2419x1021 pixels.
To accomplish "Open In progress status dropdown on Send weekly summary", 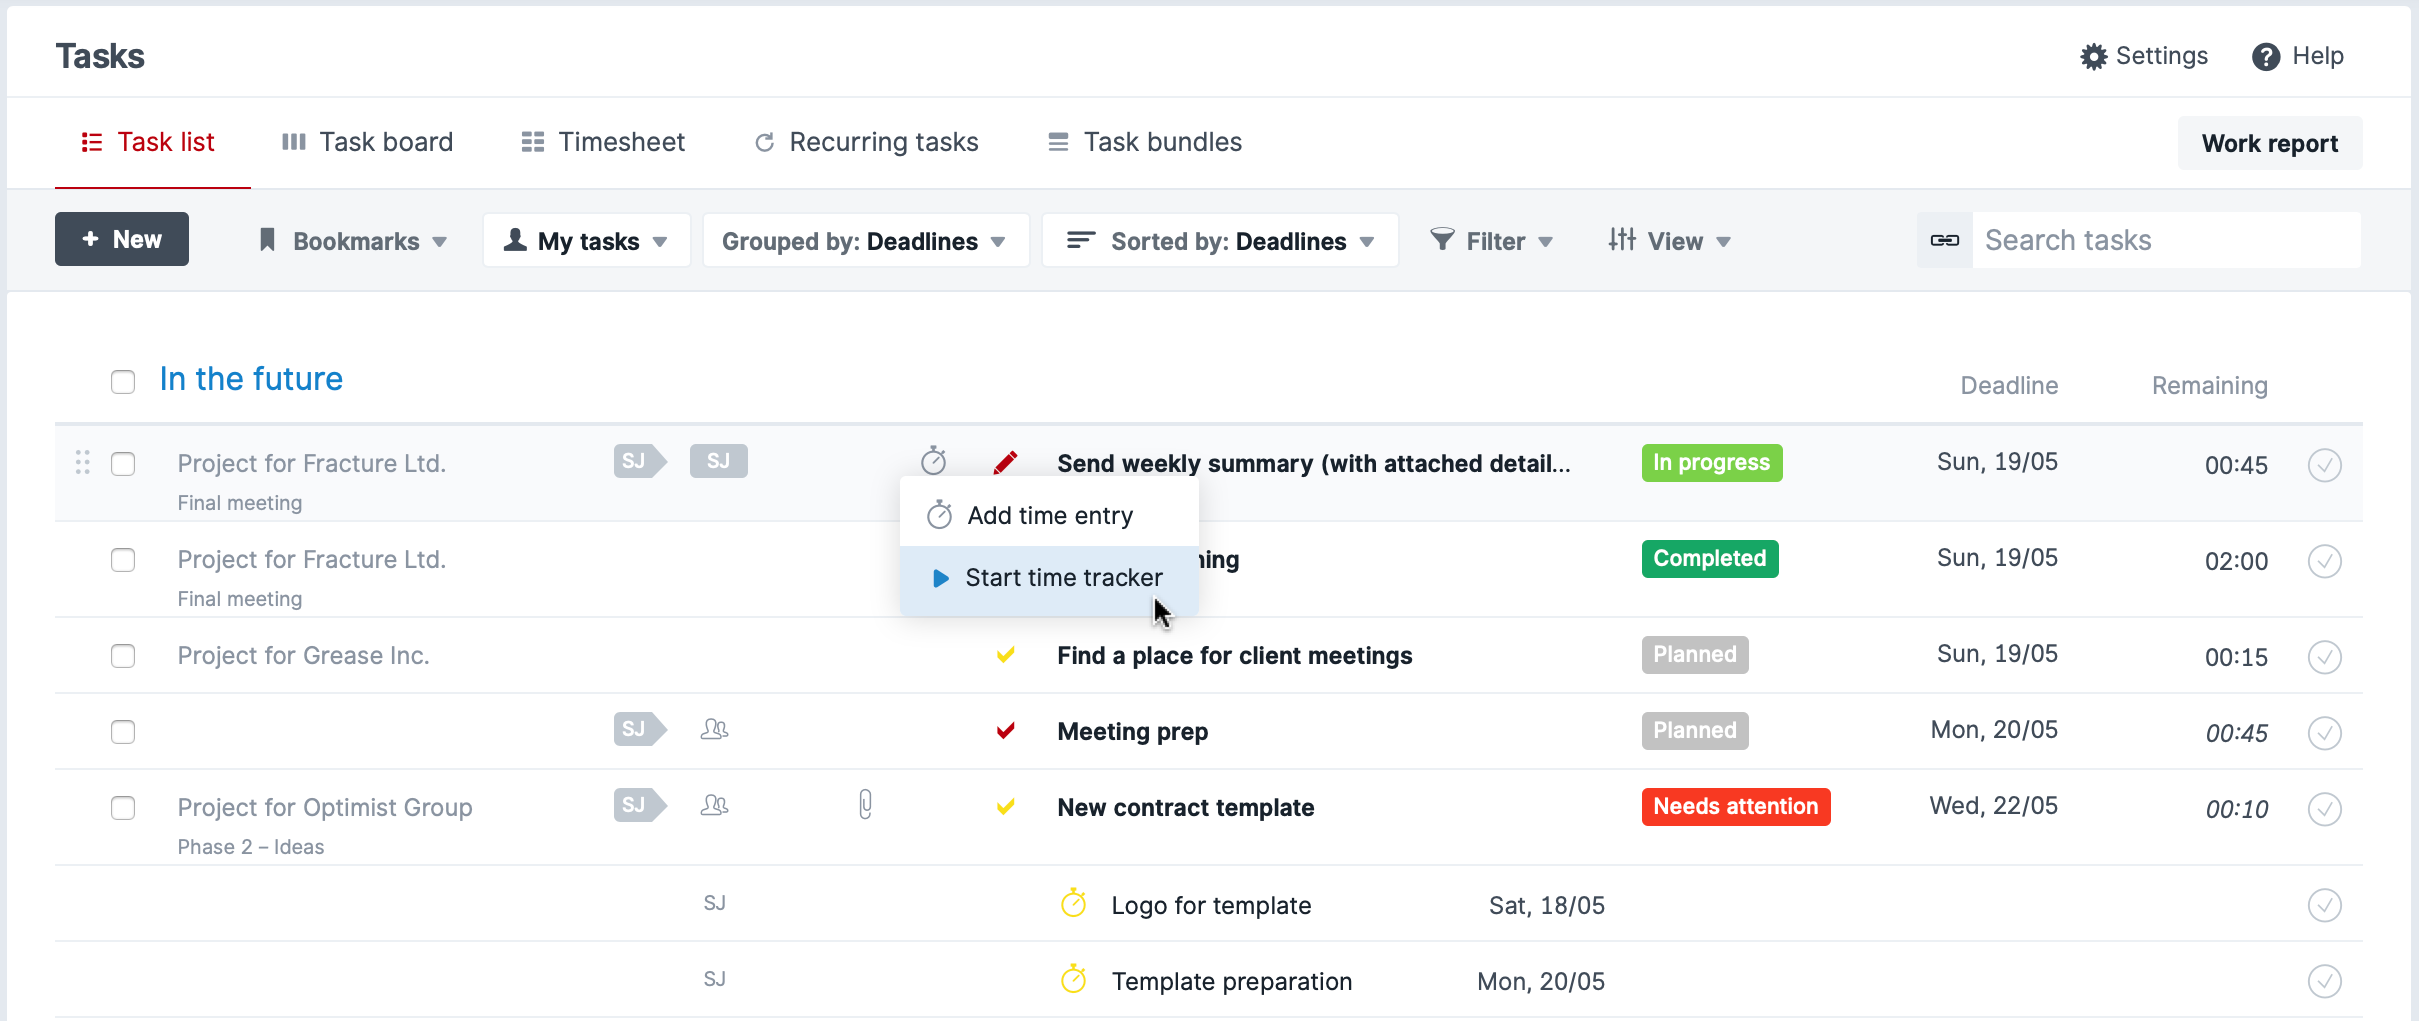I will (1711, 463).
